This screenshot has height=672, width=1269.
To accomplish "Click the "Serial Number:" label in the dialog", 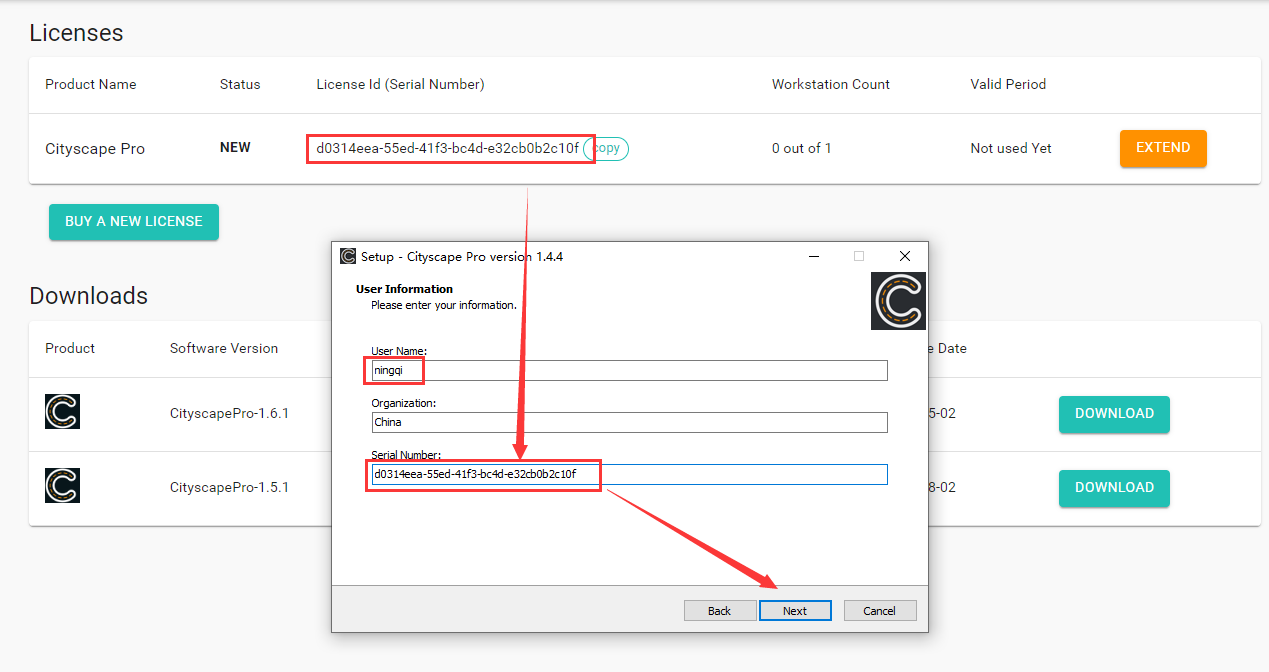I will (x=405, y=455).
